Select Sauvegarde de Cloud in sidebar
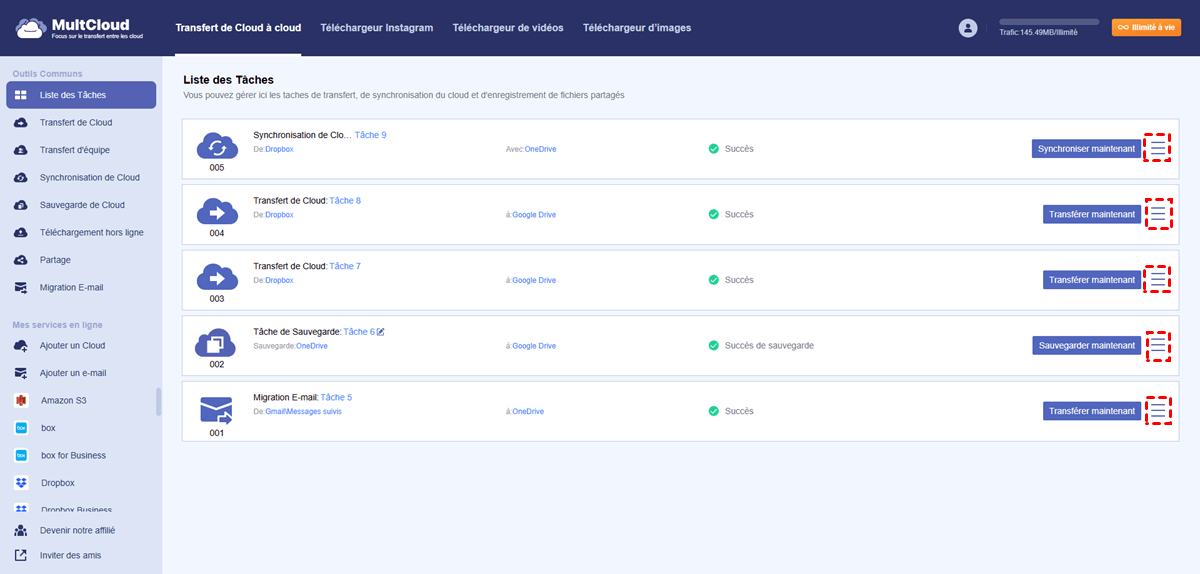This screenshot has height=574, width=1200. pyautogui.click(x=81, y=205)
